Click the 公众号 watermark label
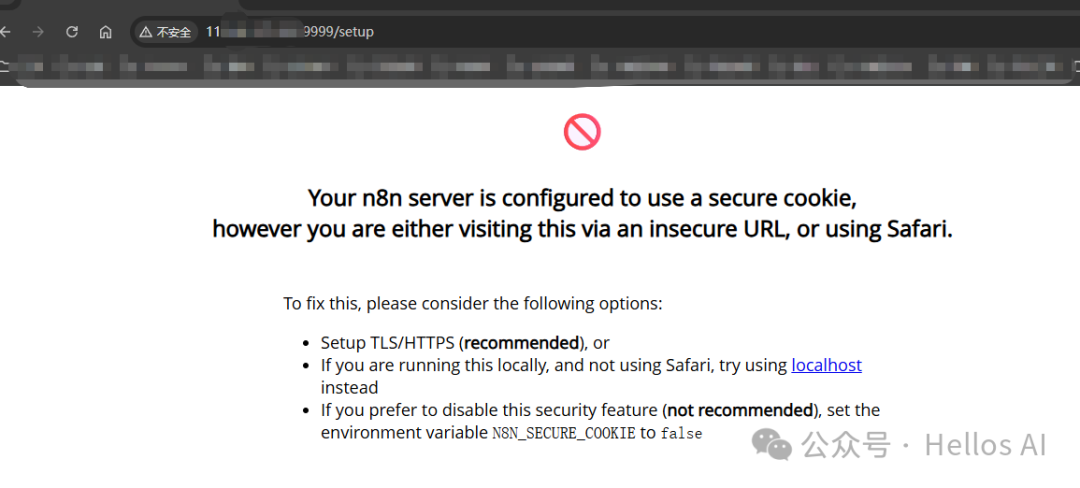The image size is (1080, 488). point(846,444)
